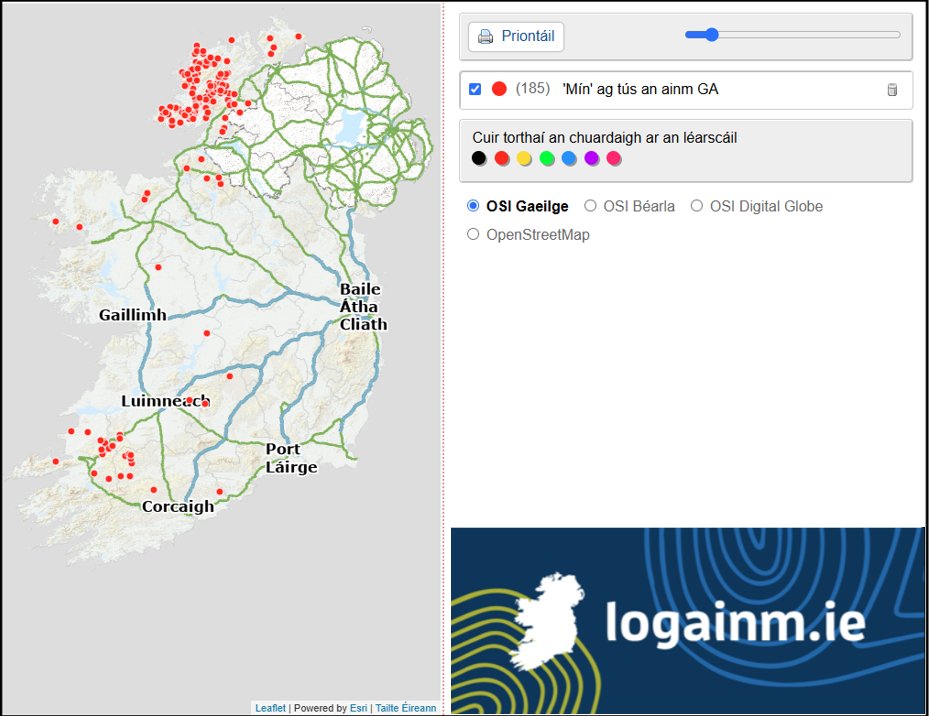Pick the pink colour swatch
This screenshot has width=929, height=716.
pos(614,158)
